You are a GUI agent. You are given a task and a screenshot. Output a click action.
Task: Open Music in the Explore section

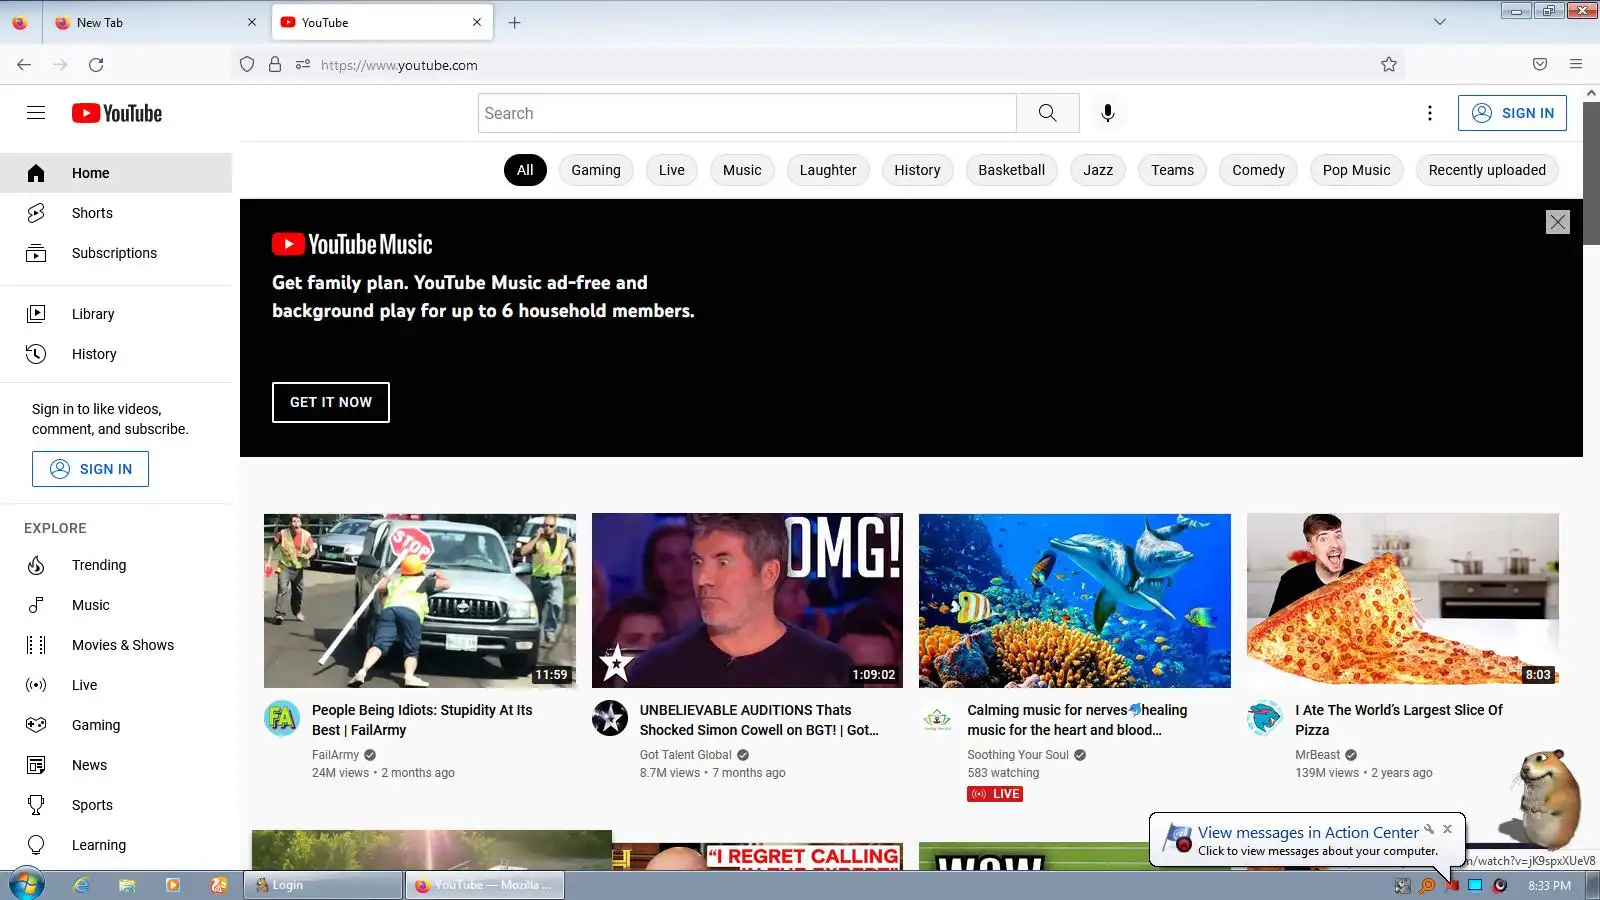(116, 605)
